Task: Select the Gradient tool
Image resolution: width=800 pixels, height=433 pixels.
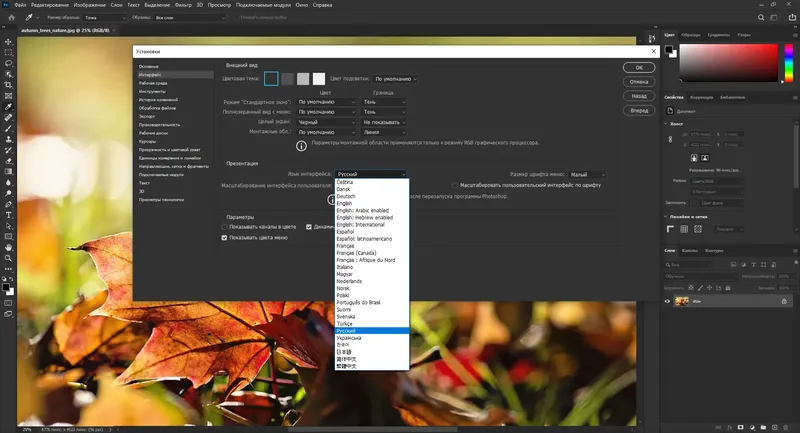Action: pos(8,171)
